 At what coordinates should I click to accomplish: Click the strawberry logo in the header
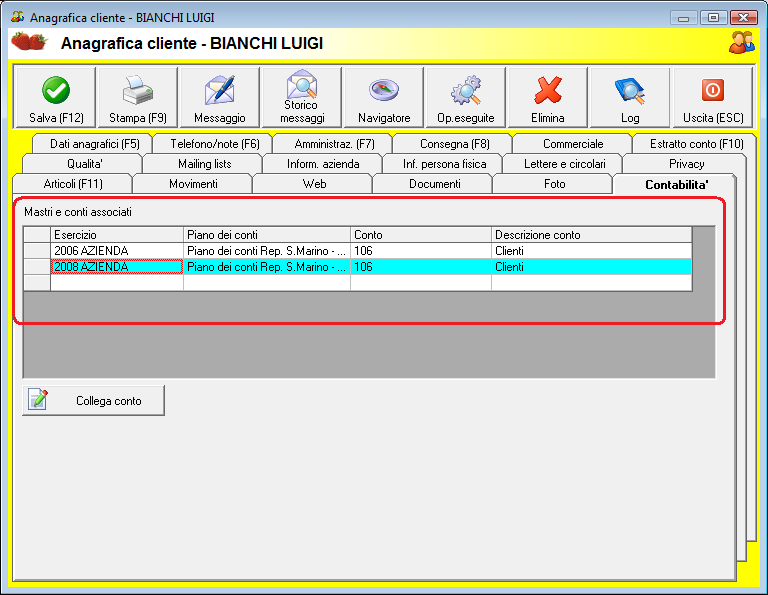pyautogui.click(x=29, y=42)
